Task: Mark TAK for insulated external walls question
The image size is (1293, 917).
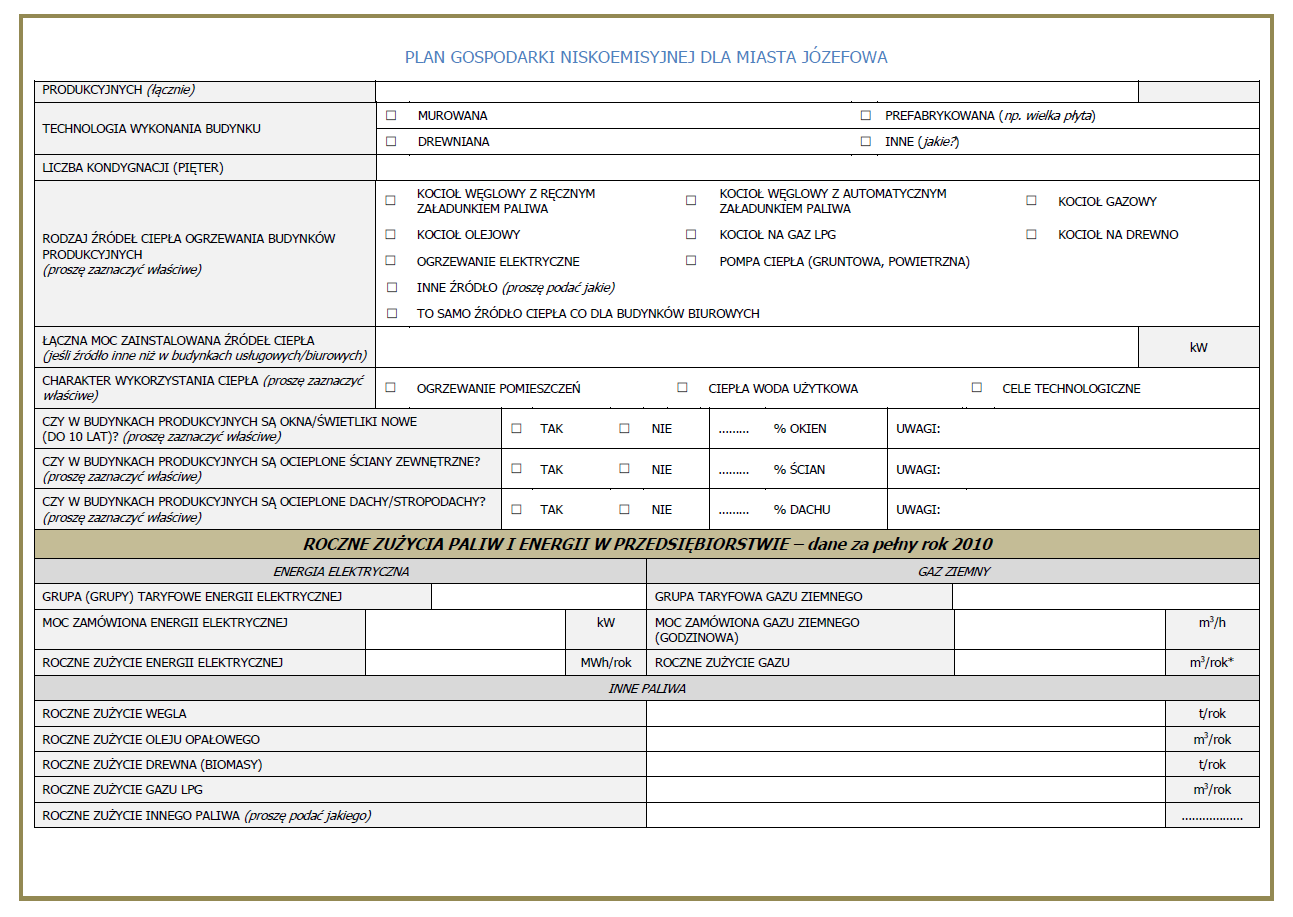Action: pos(517,468)
